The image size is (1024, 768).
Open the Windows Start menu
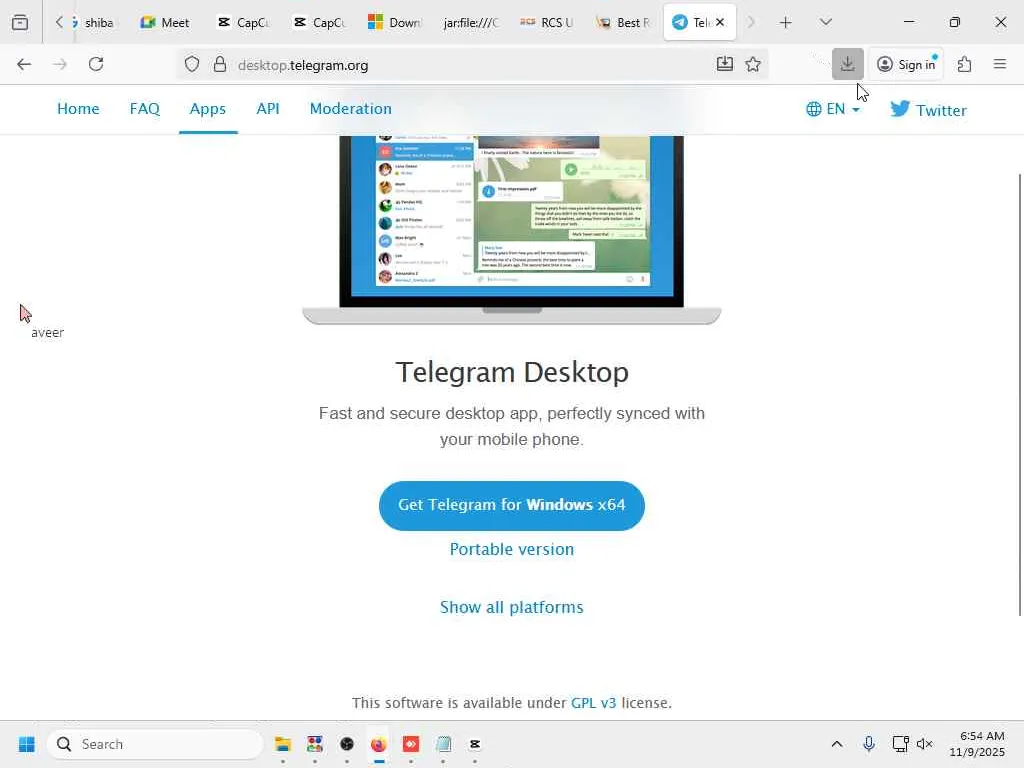pos(27,744)
